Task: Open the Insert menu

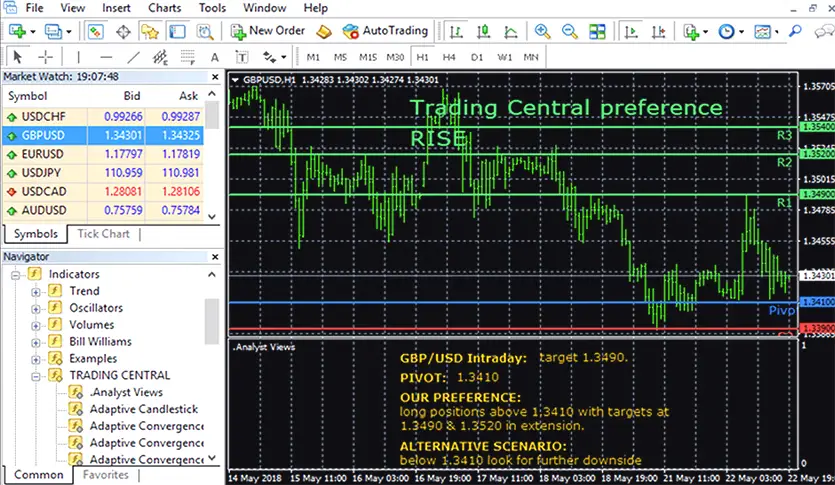Action: coord(116,8)
